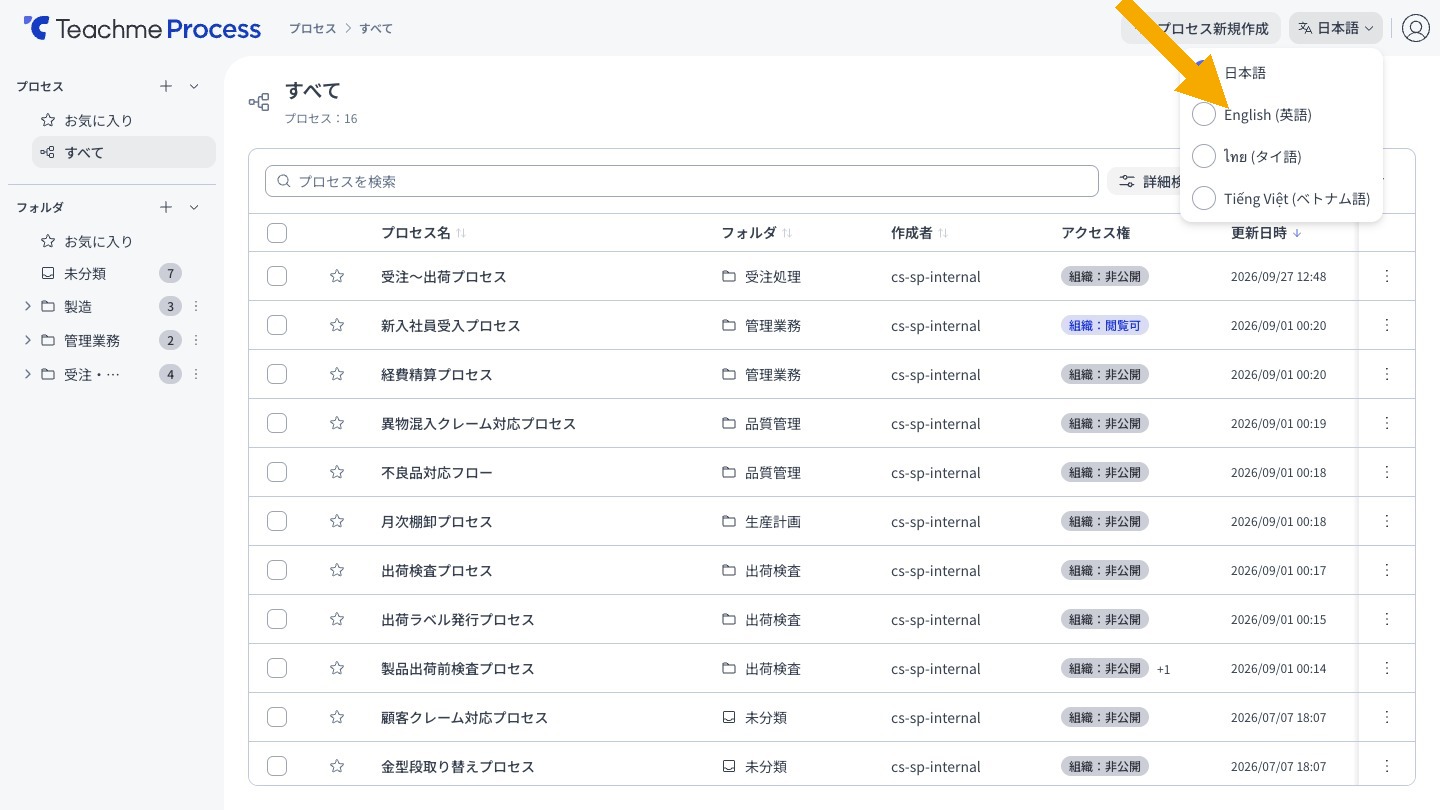Click the プロセスを検索 search field
Screen dimensions: 1440x810
[x=682, y=181]
